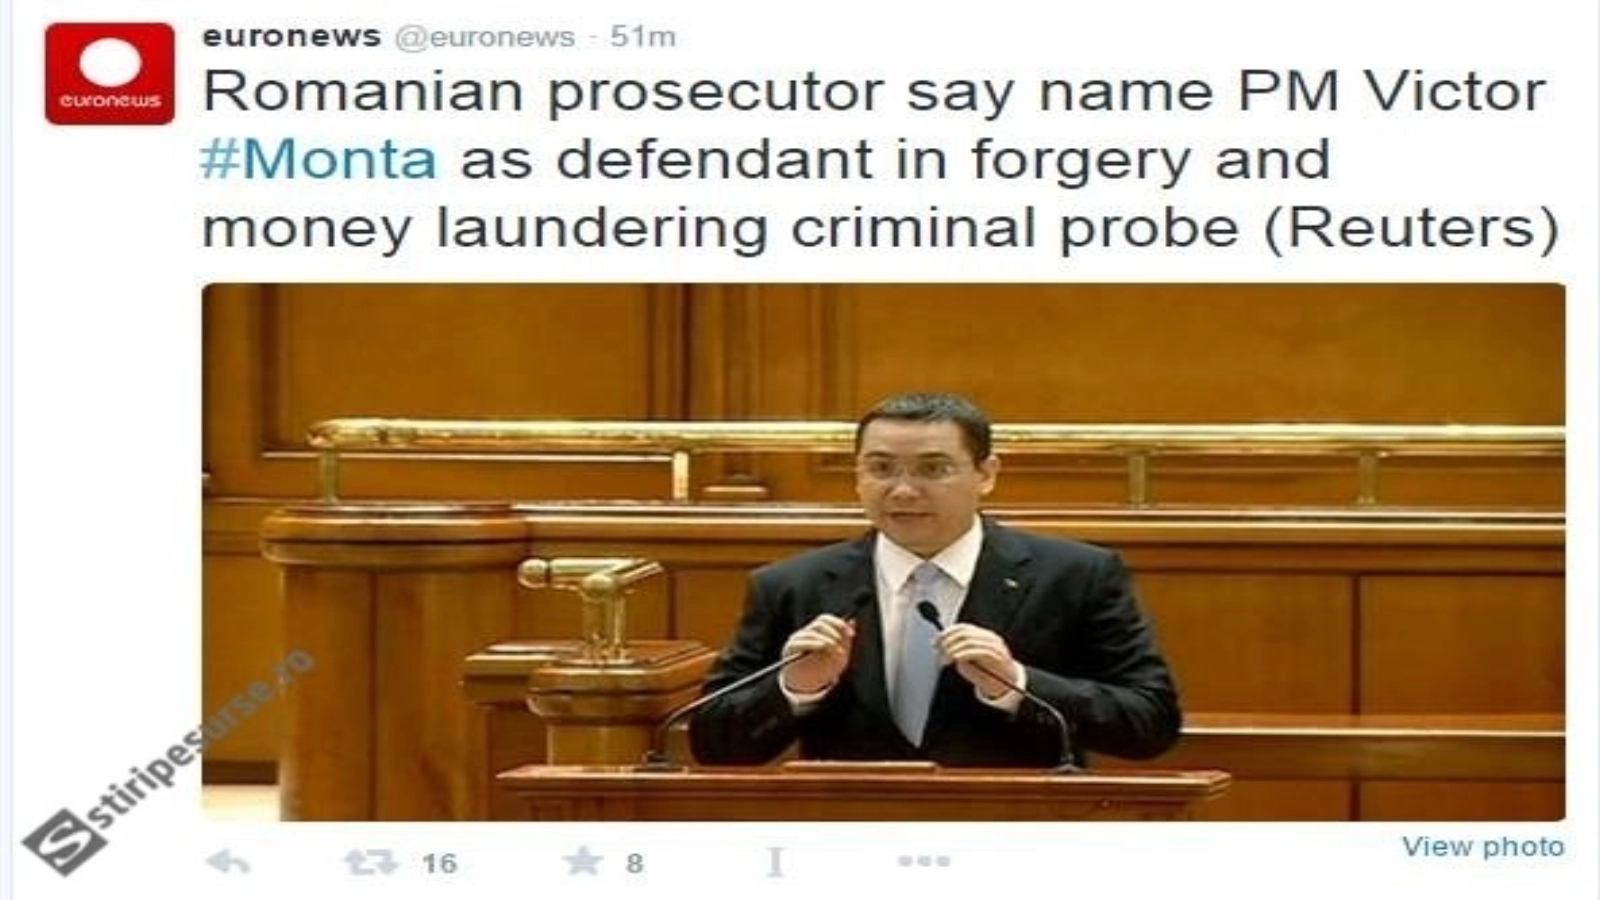
Task: Open the three-dot more options menu
Action: coord(923,861)
